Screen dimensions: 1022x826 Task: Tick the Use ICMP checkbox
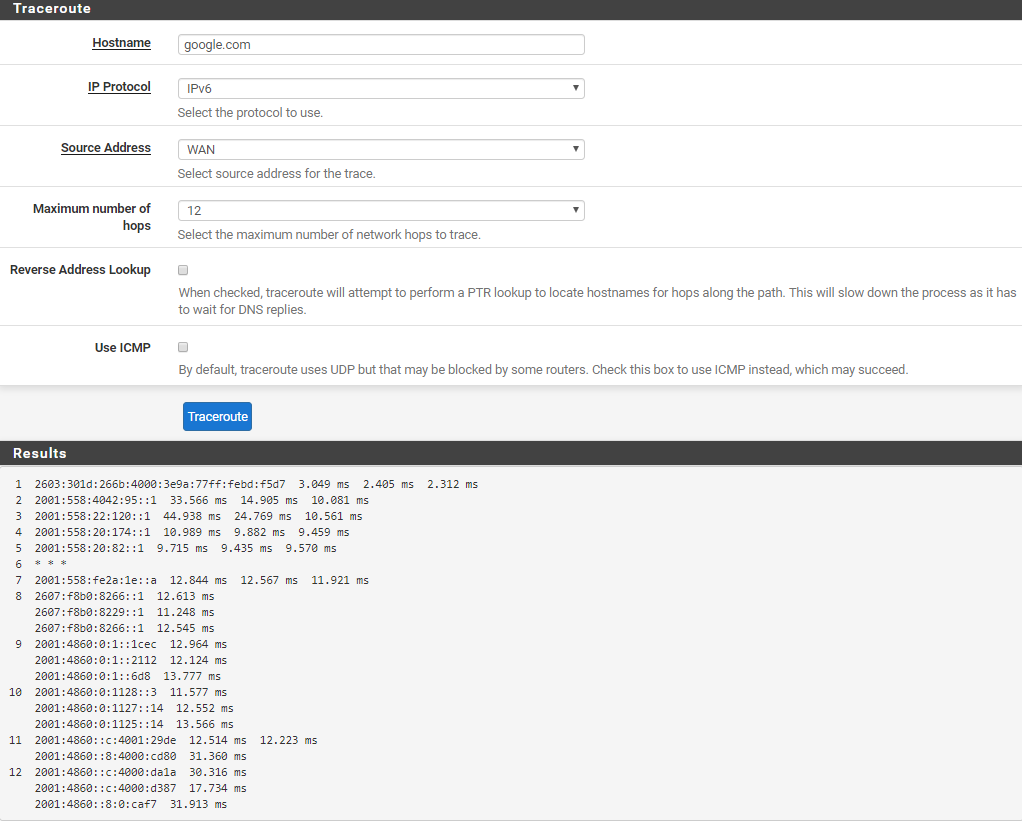click(x=183, y=348)
